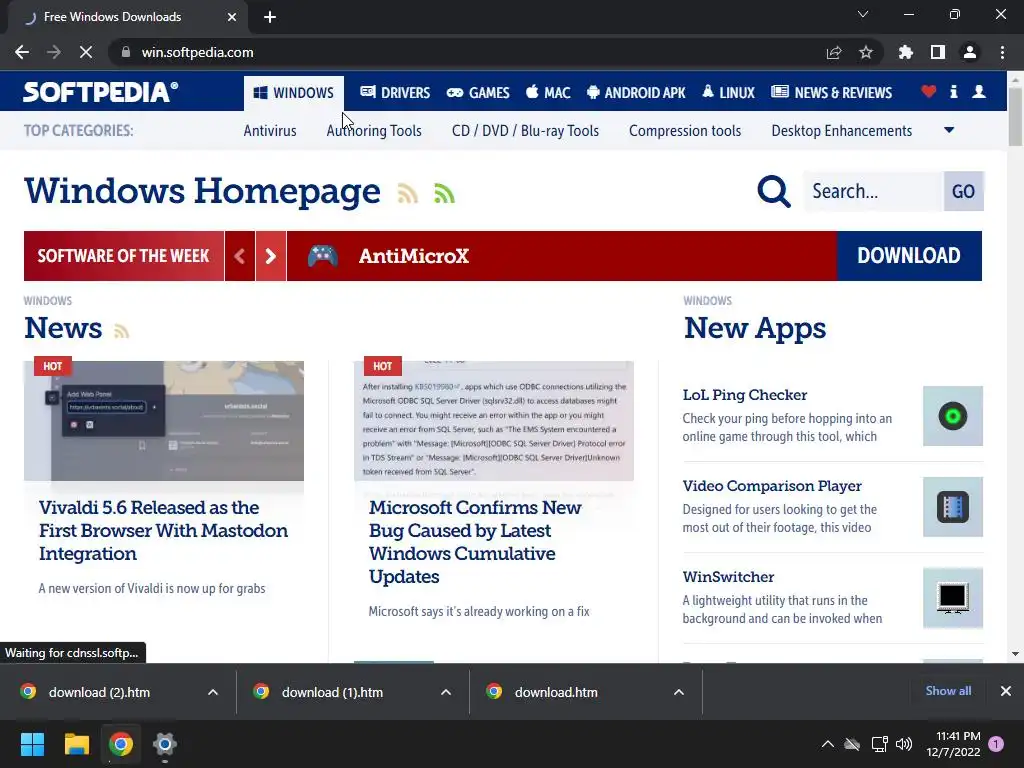Viewport: 1024px width, 768px height.
Task: Click the GO search button
Action: (x=963, y=191)
